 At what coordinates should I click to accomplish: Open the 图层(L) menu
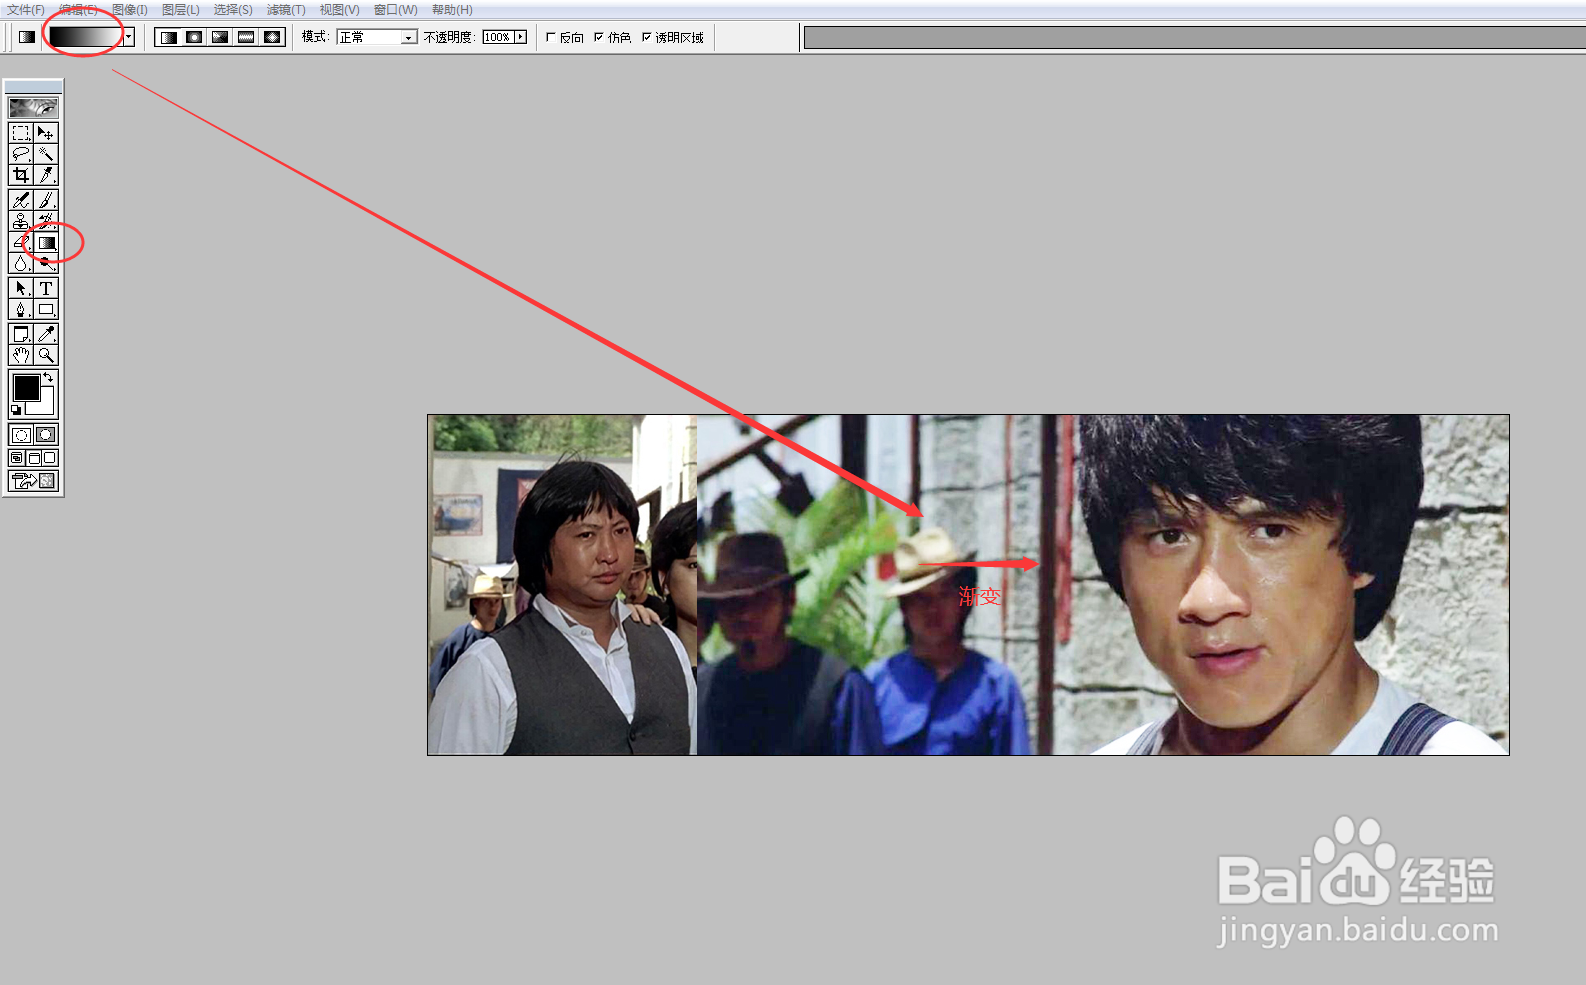pos(181,10)
